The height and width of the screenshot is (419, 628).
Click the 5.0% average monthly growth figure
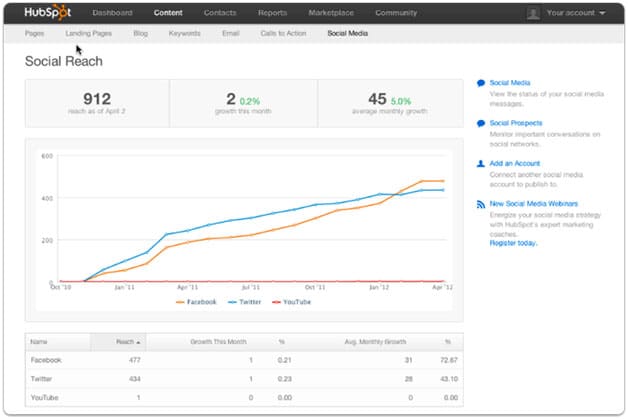click(x=401, y=101)
